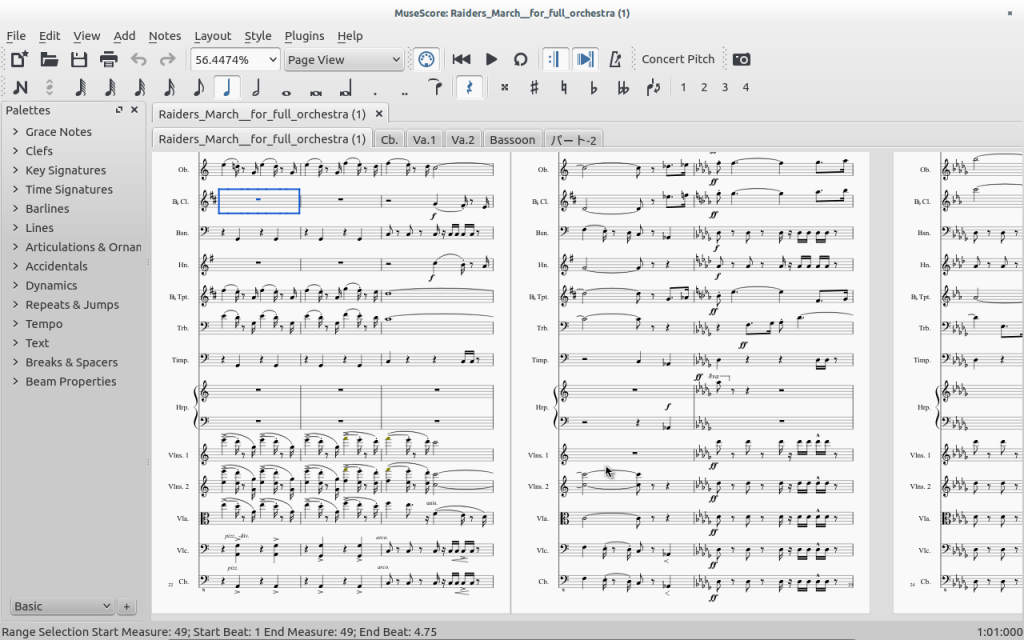Screen dimensions: 1024x640
Task: Toggle pan score during playback
Action: click(584, 59)
